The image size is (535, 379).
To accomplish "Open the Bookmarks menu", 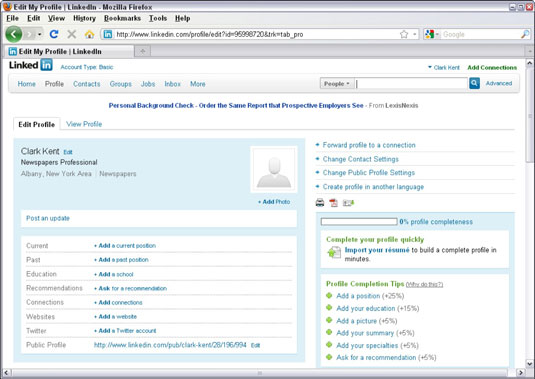I will (122, 18).
